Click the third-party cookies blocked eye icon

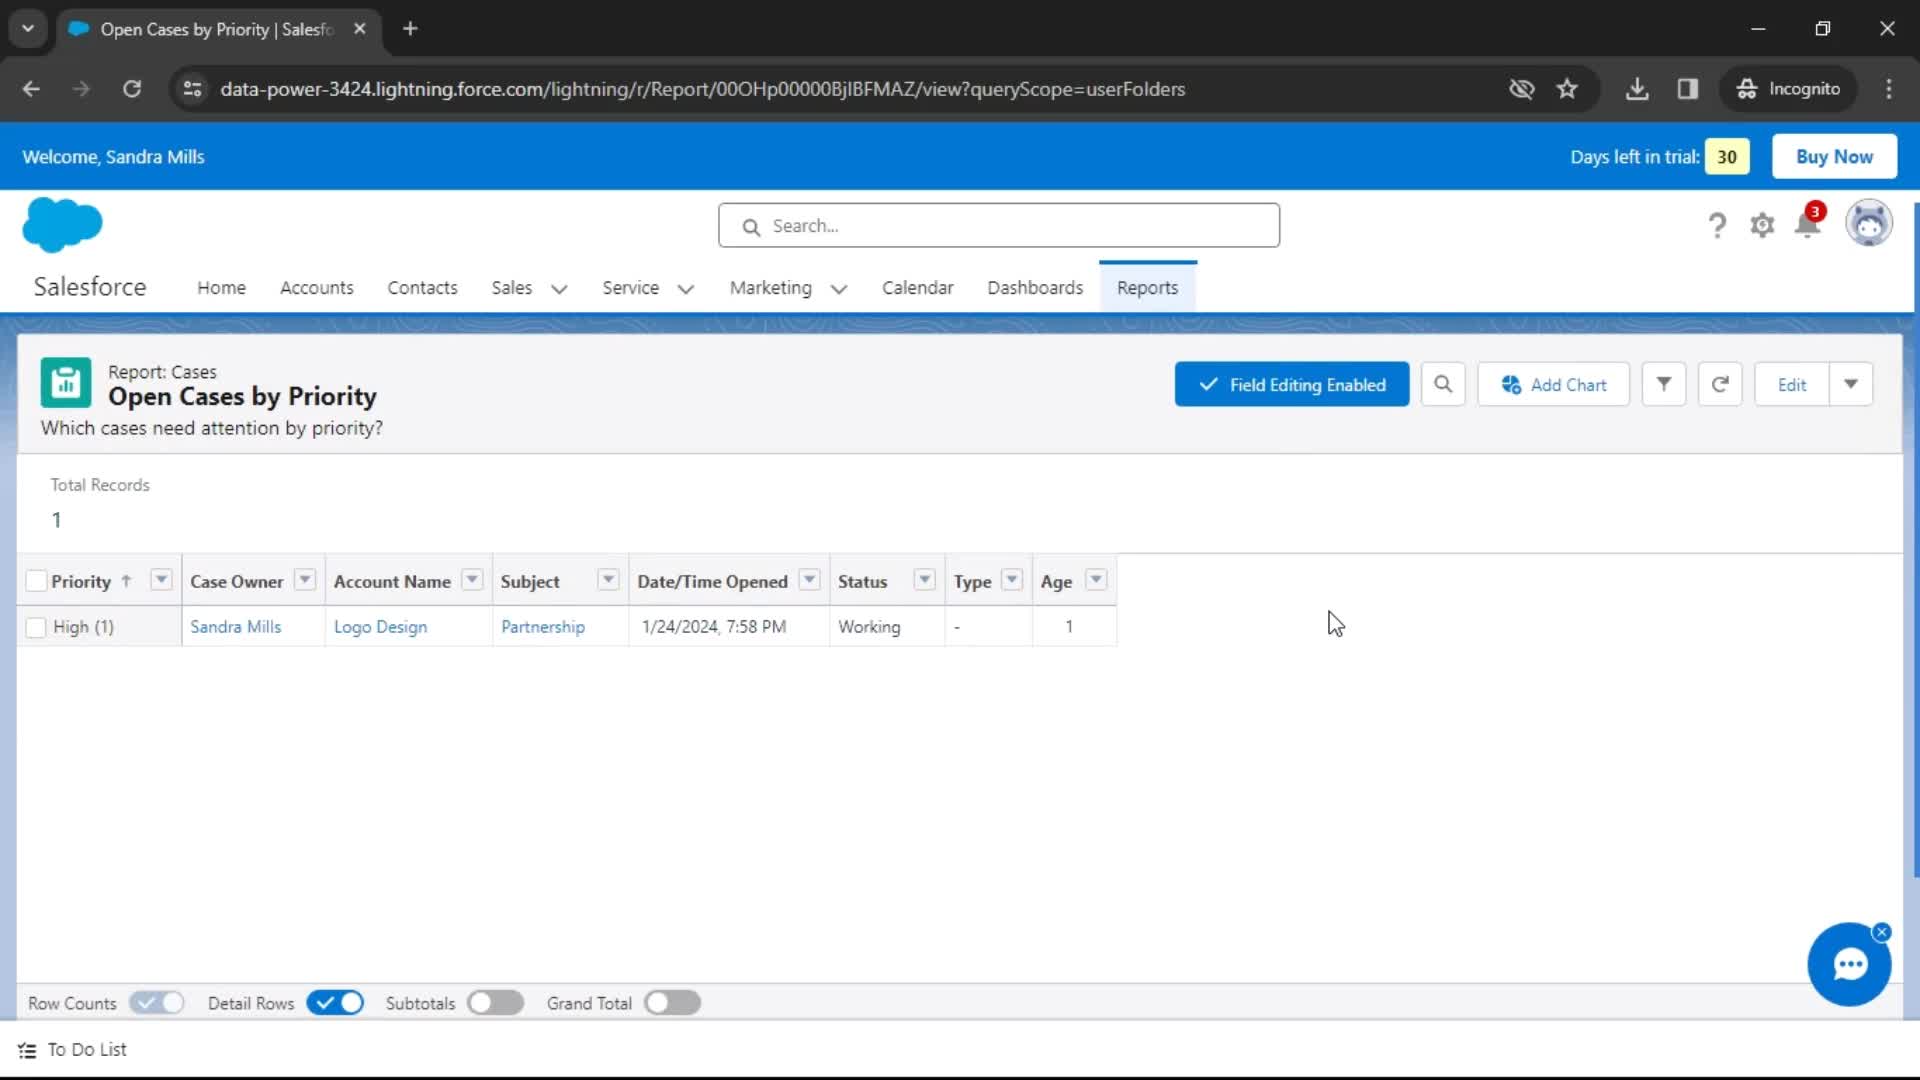click(1521, 89)
